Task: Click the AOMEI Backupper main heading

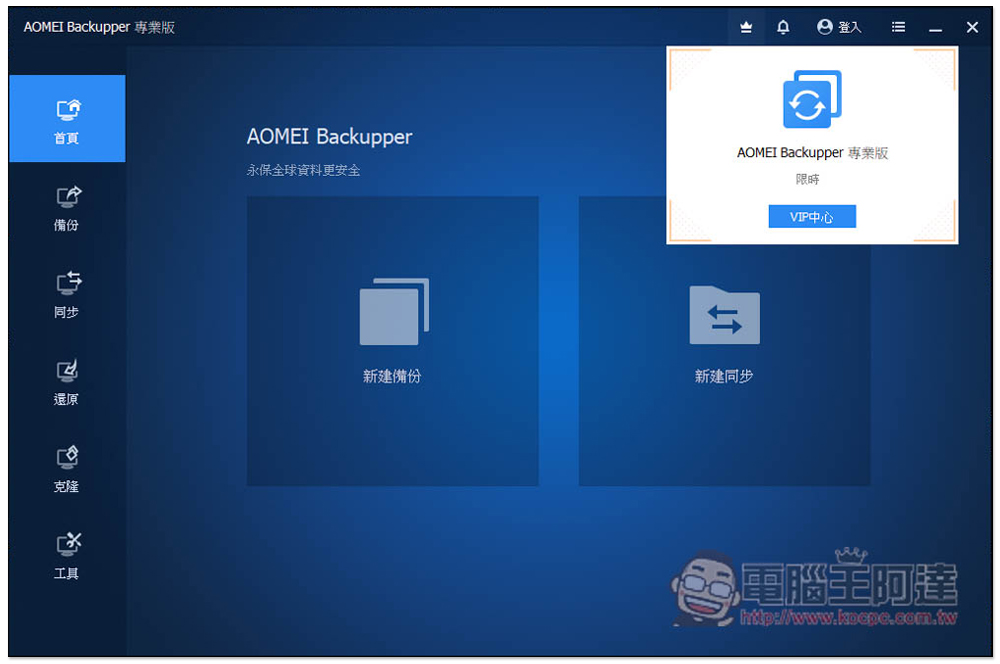Action: click(329, 137)
